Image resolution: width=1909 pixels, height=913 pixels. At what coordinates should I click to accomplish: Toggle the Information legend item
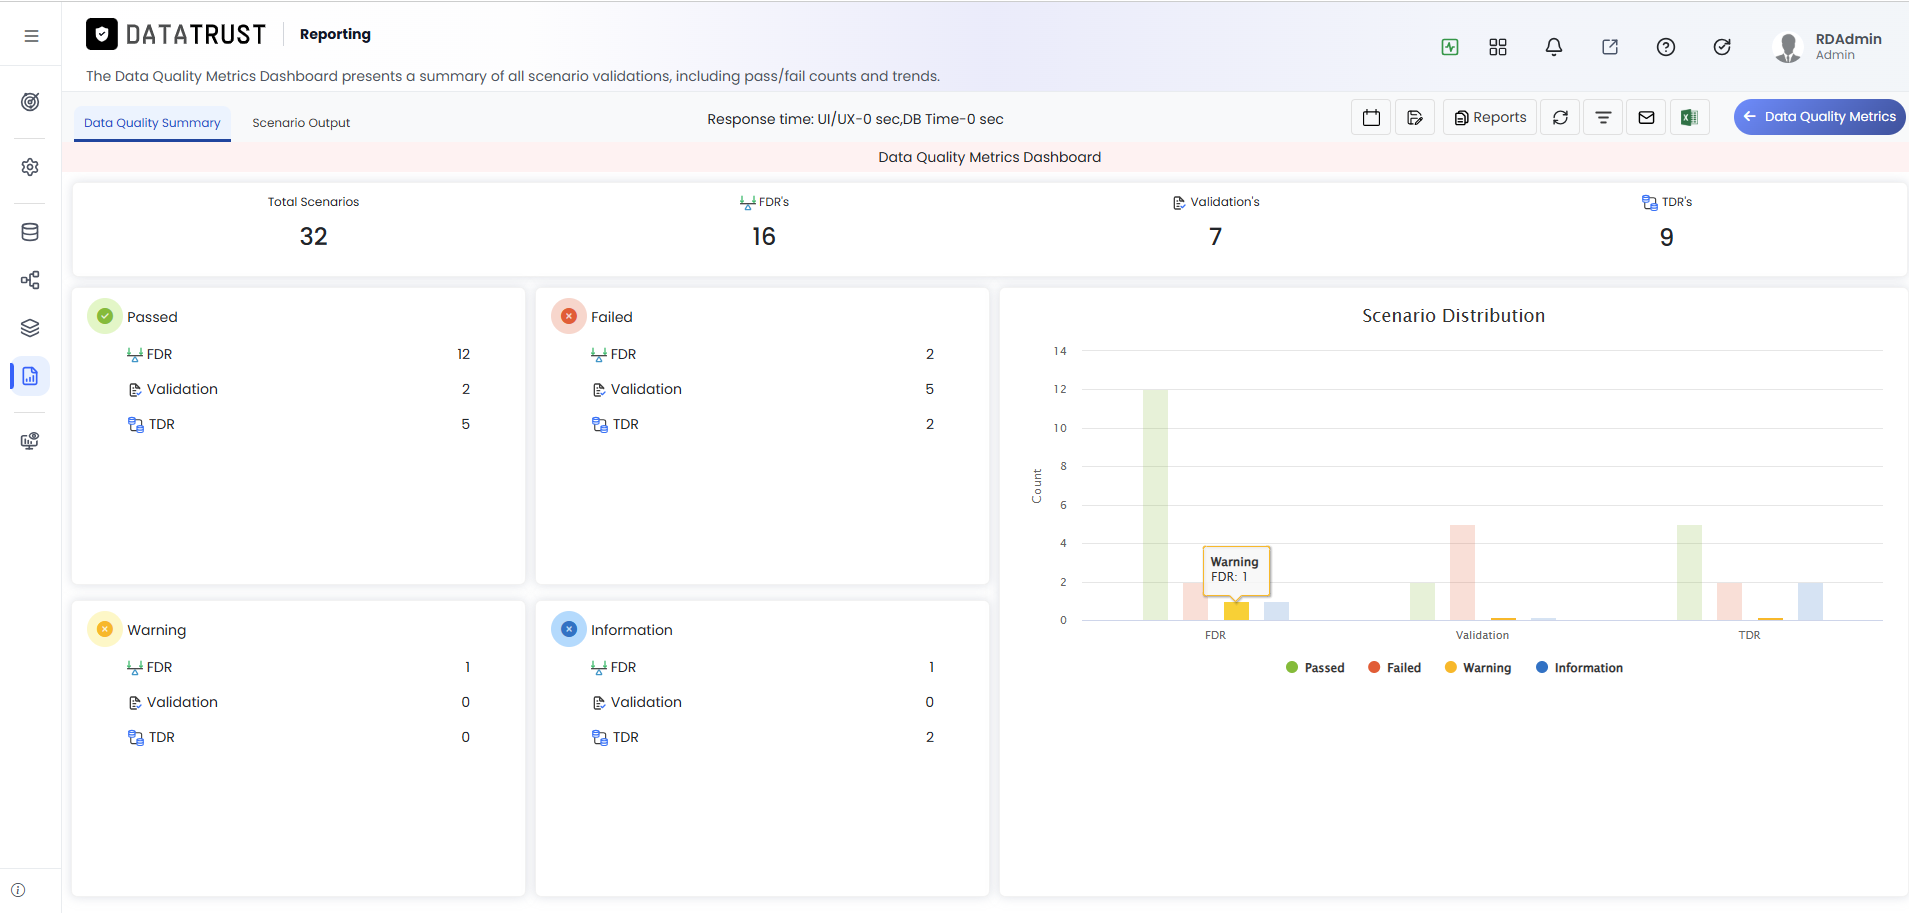1579,668
